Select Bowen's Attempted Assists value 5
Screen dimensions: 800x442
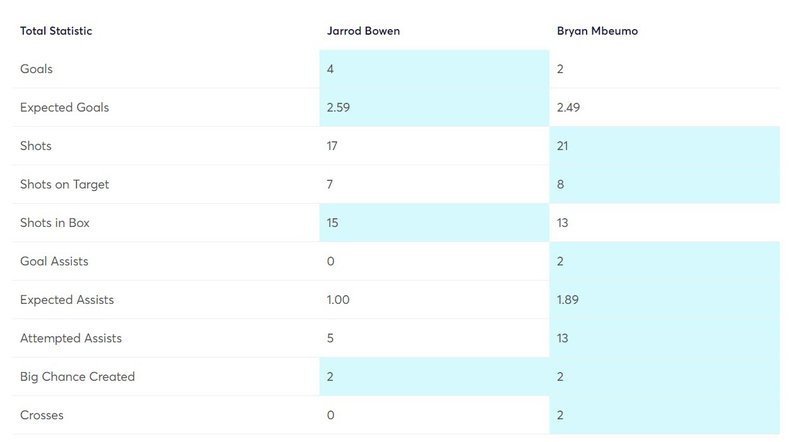click(330, 338)
